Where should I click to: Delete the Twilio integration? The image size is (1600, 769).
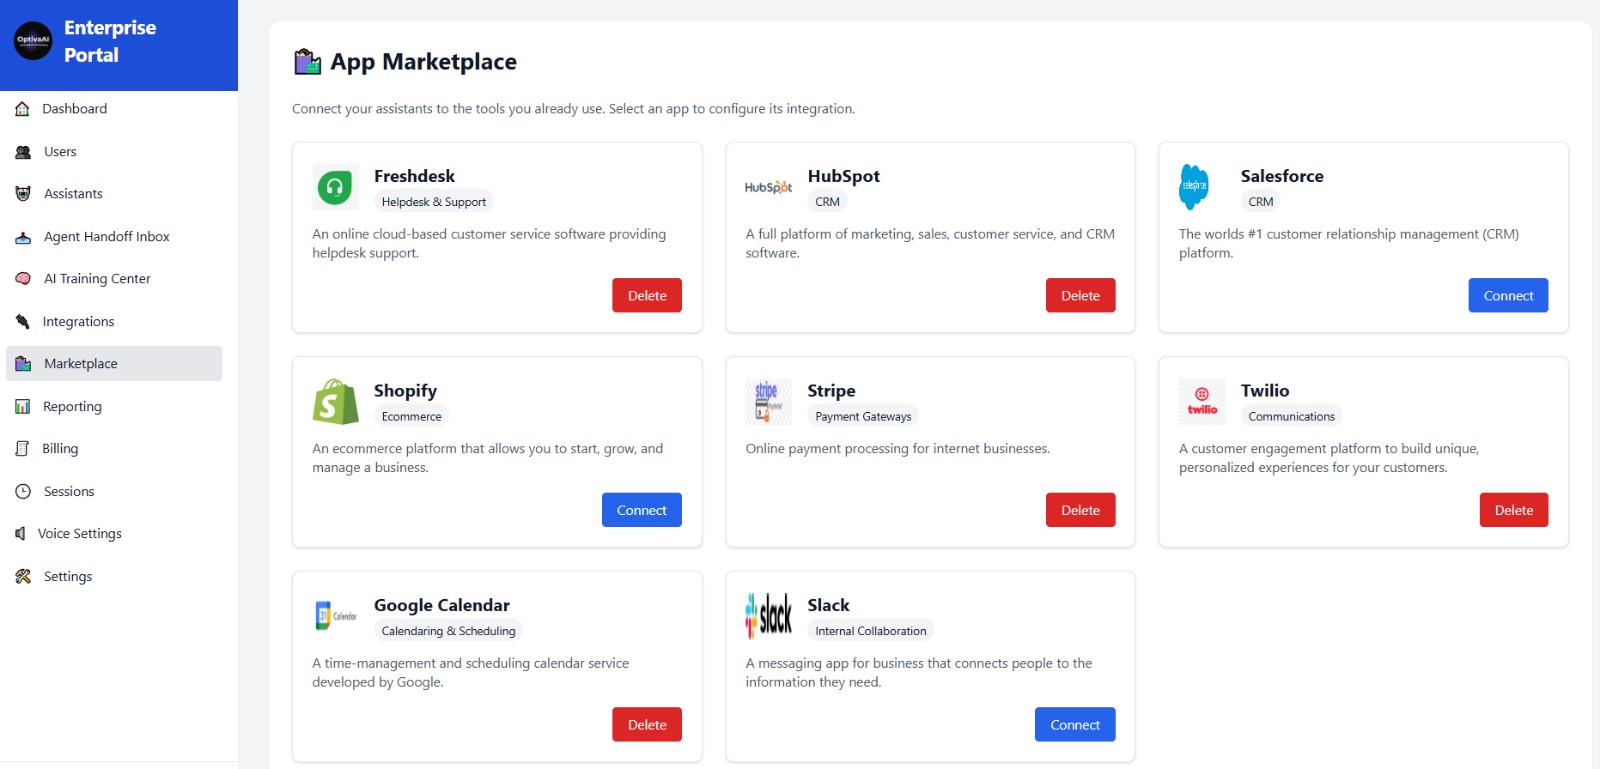tap(1513, 510)
